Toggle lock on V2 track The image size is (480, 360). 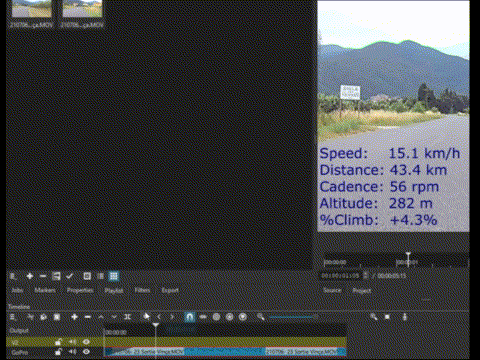click(58, 342)
